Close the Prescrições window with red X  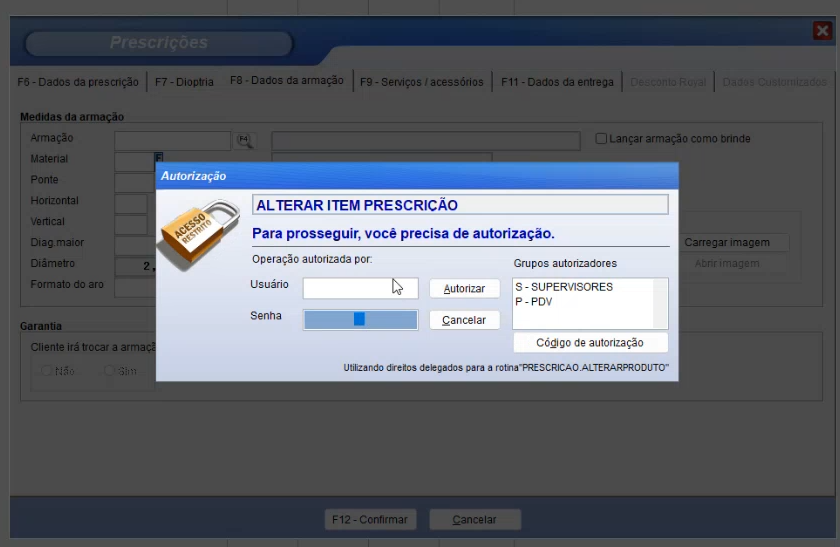[x=822, y=31]
